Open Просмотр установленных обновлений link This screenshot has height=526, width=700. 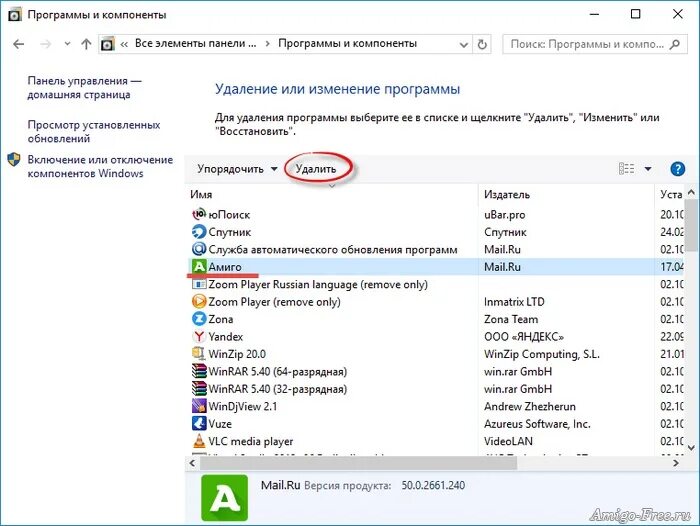94,131
